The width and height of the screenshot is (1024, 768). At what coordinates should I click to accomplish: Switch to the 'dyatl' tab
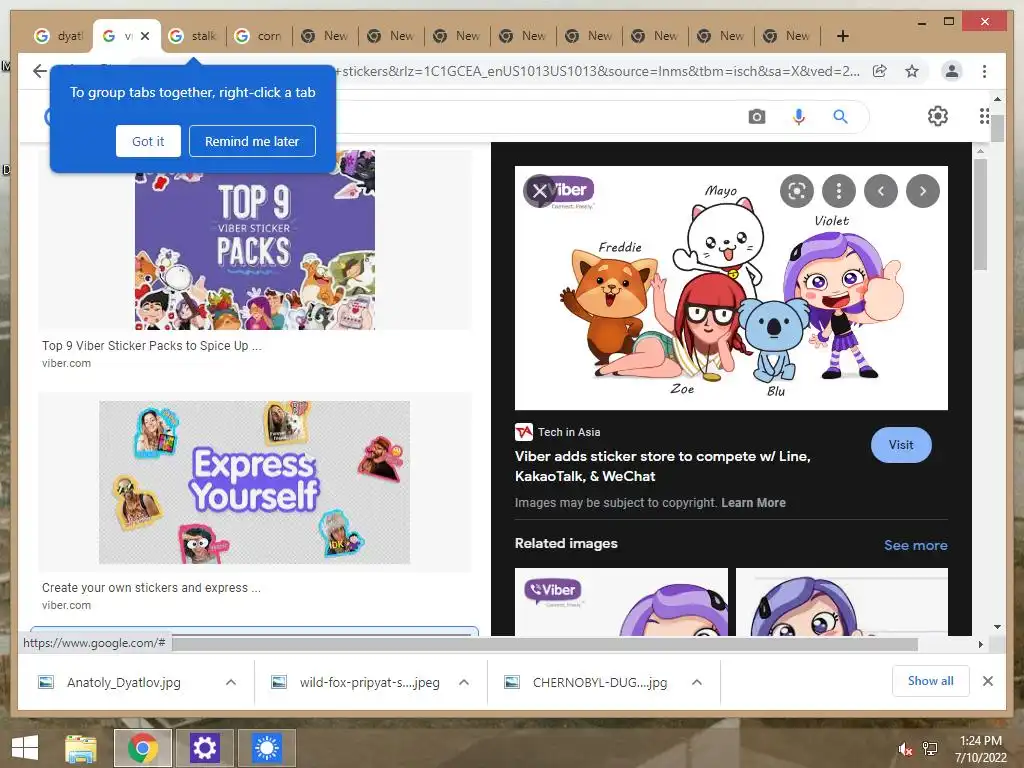coord(59,36)
